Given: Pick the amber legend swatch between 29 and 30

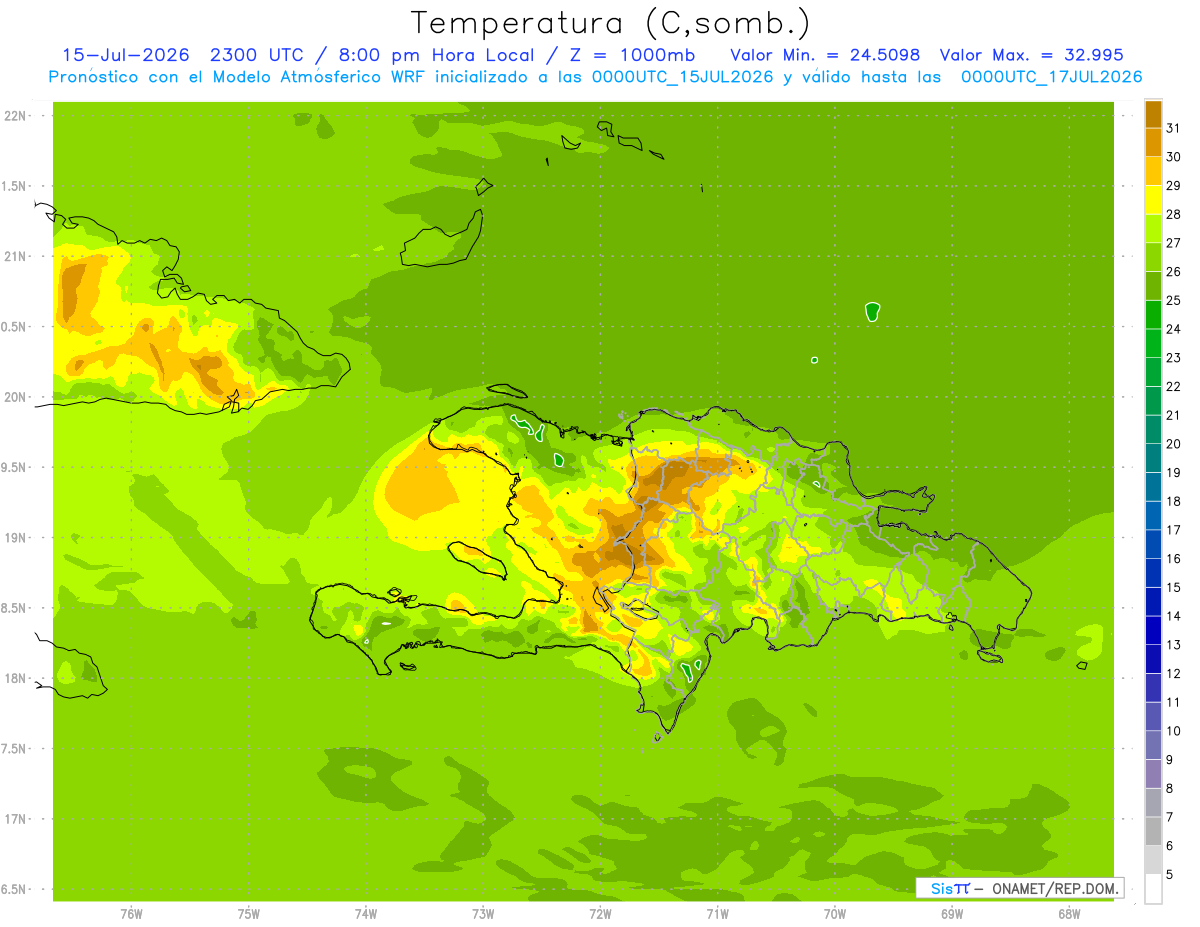Looking at the screenshot, I should pos(1153,172).
